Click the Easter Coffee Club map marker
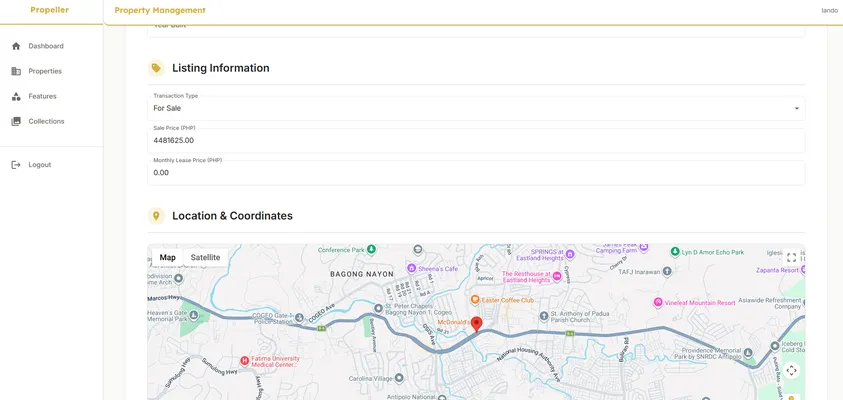 (475, 299)
